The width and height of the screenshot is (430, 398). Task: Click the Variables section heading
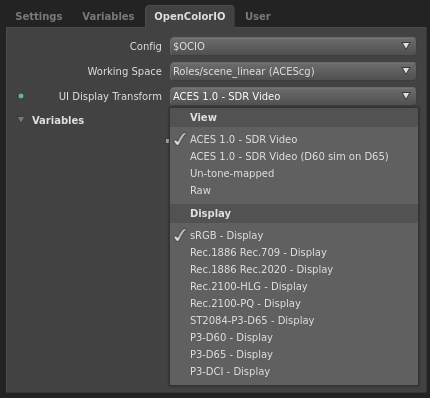58,120
